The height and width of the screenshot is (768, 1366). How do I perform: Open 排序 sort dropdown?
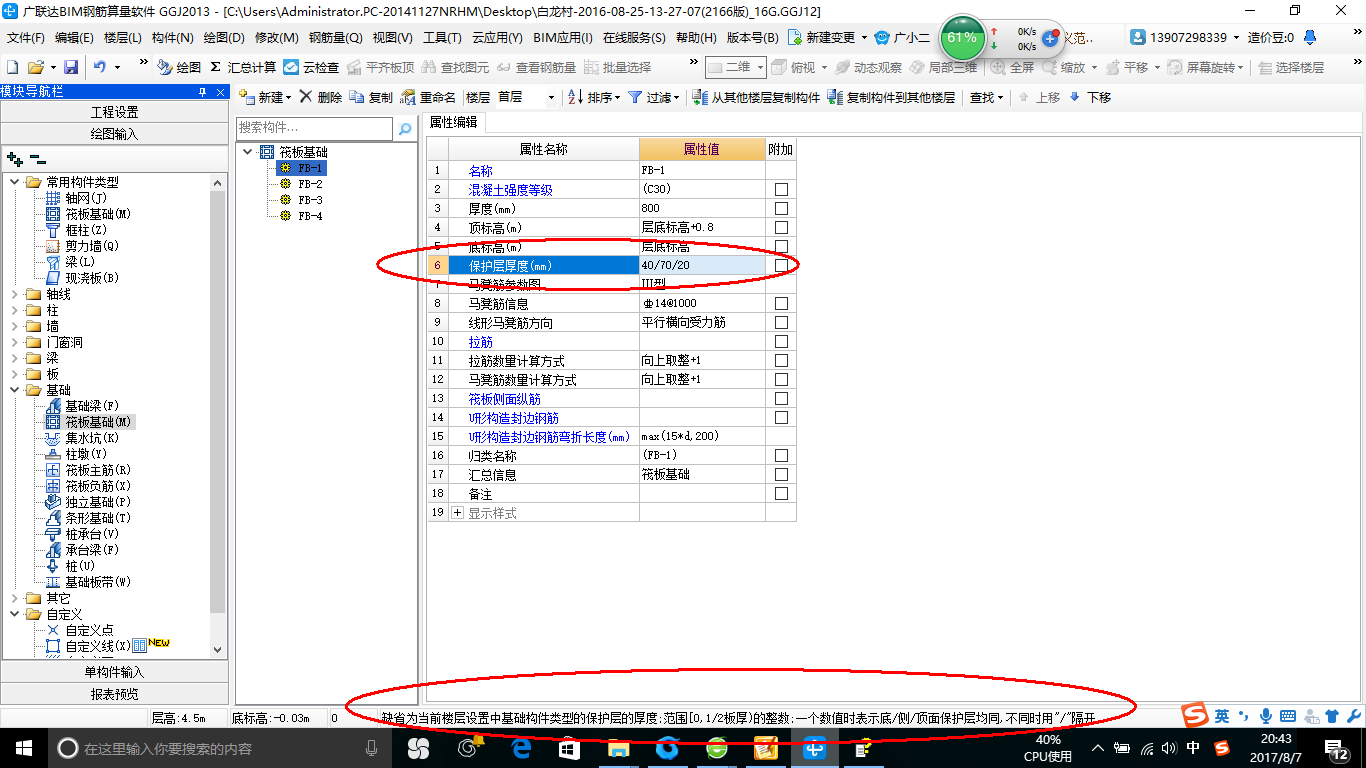point(594,97)
